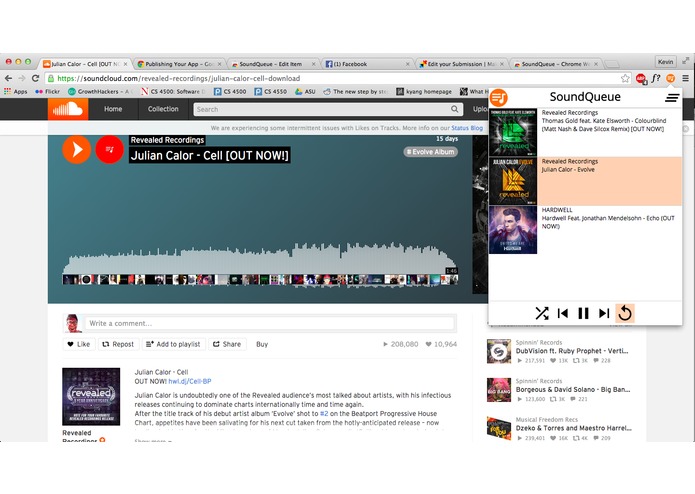Open the GrowthHackers bookmark
Viewport: 695px width, 494px height.
[99, 92]
